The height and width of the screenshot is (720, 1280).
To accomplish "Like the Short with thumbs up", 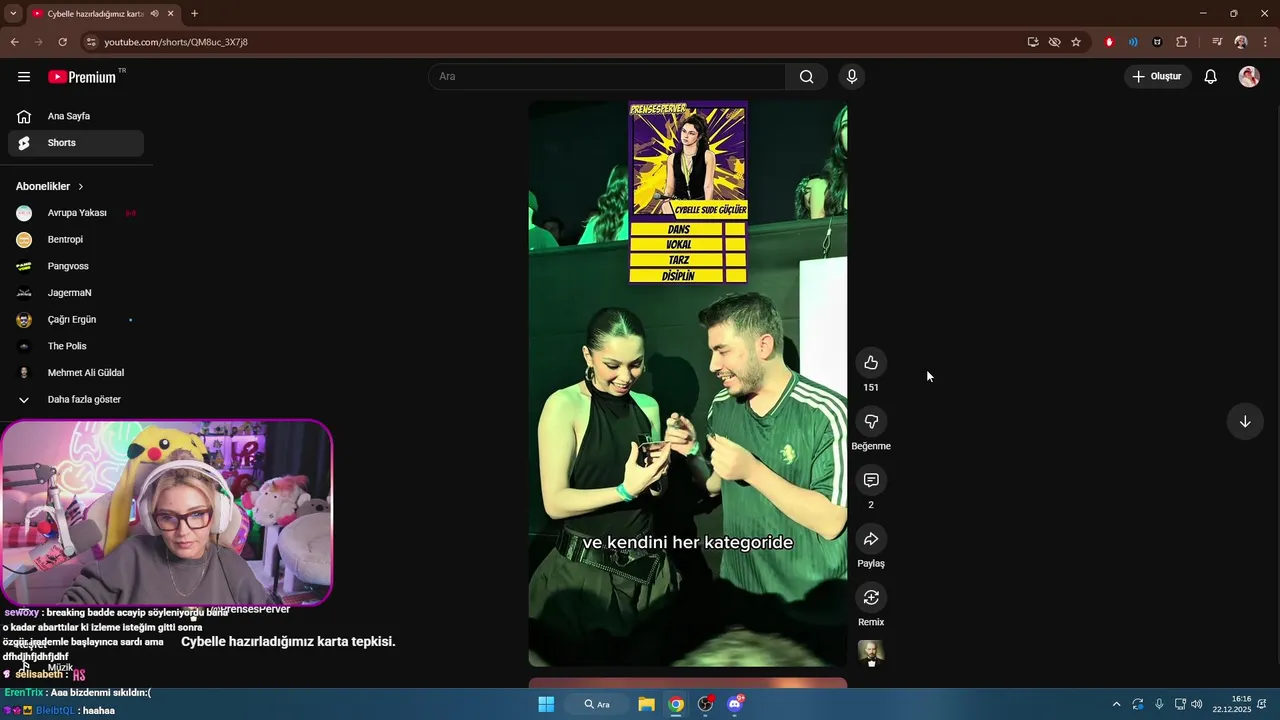I will coord(871,363).
